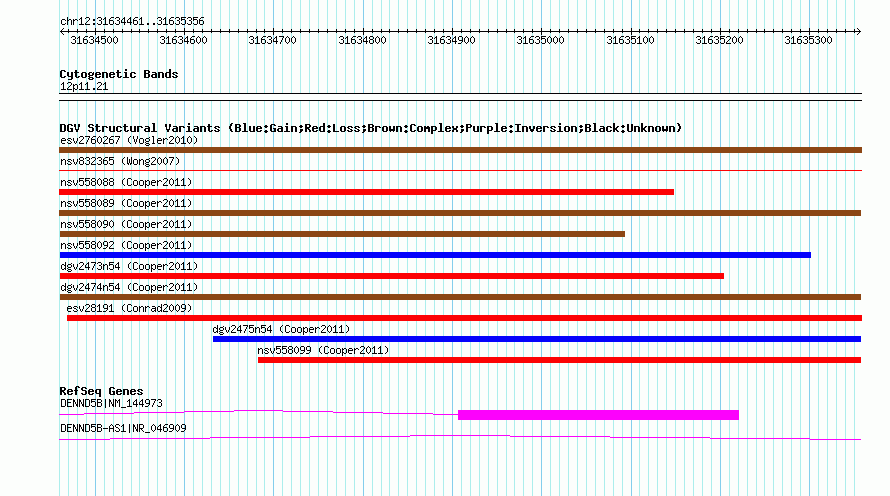Click nsv558099 (Cooper2011) label
The width and height of the screenshot is (890, 496).
323,350
